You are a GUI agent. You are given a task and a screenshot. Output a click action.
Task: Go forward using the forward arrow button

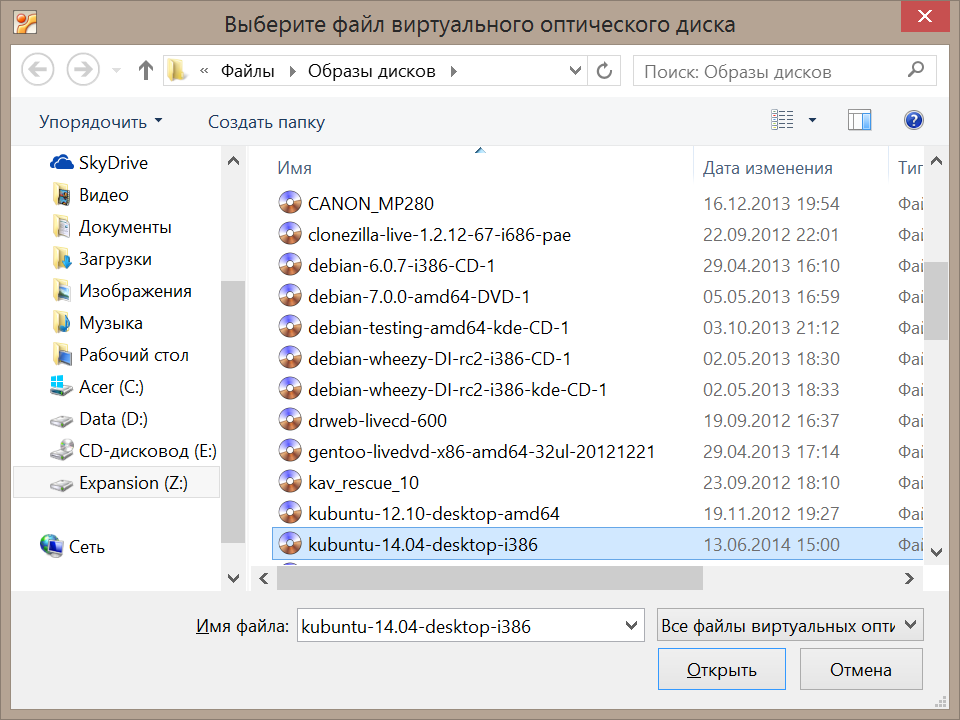(83, 70)
